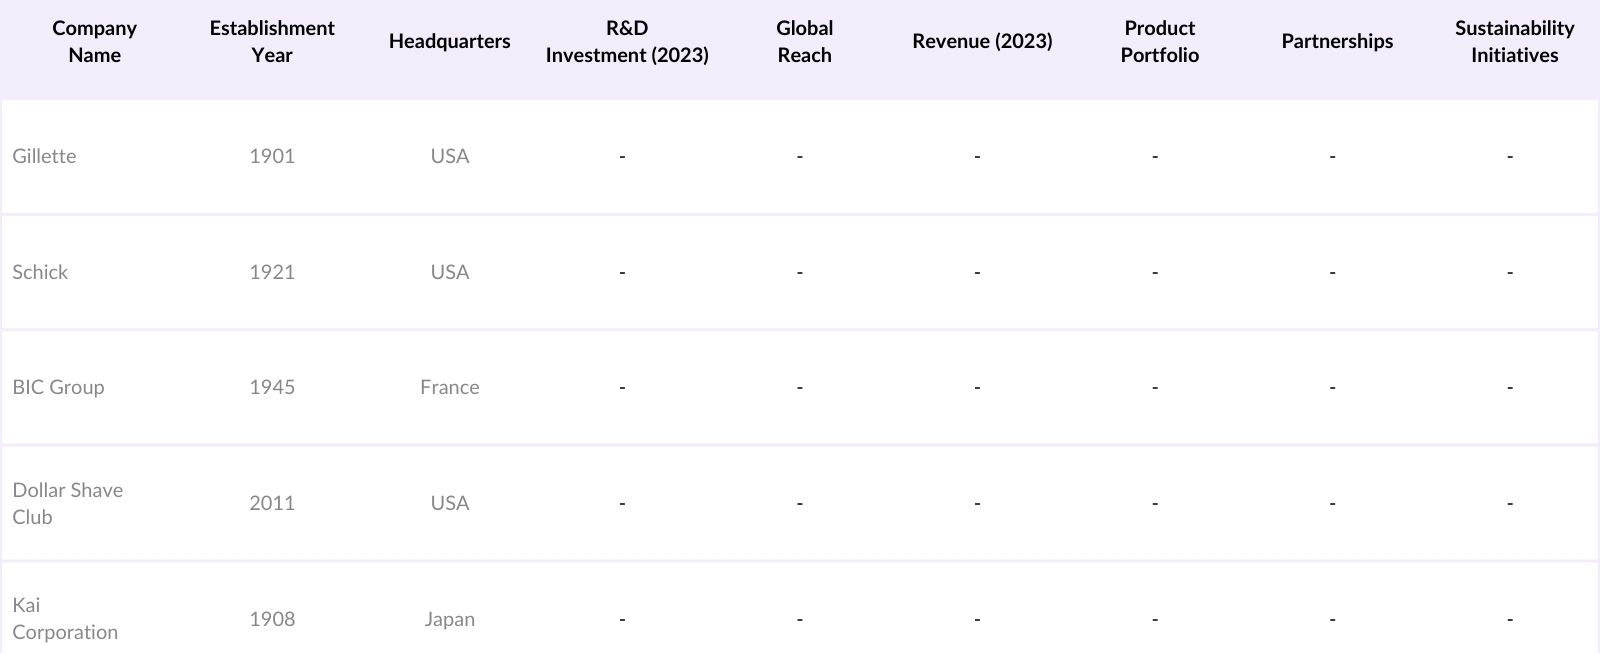Select the BIC Group company name cell
Viewport: 1600px width, 653px height.
pyautogui.click(x=58, y=387)
